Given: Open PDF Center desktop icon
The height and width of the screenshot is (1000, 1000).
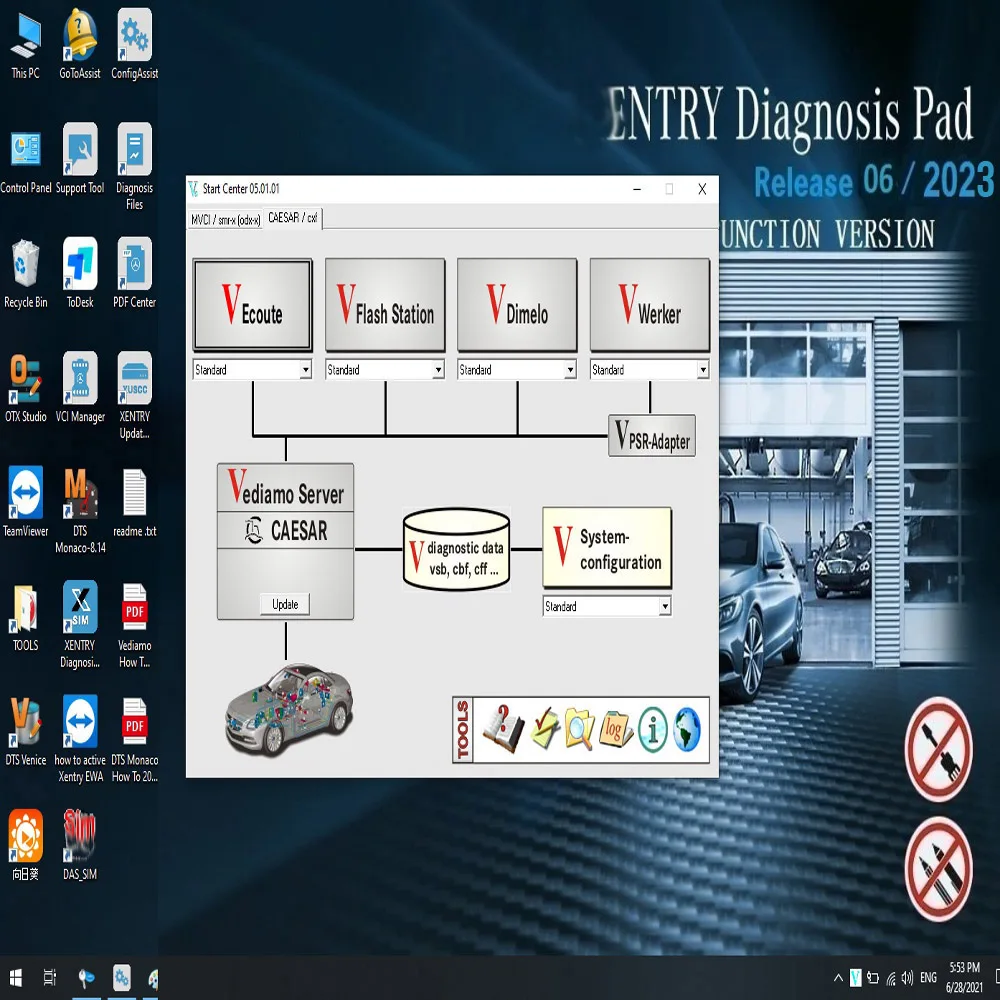Looking at the screenshot, I should coord(135,274).
